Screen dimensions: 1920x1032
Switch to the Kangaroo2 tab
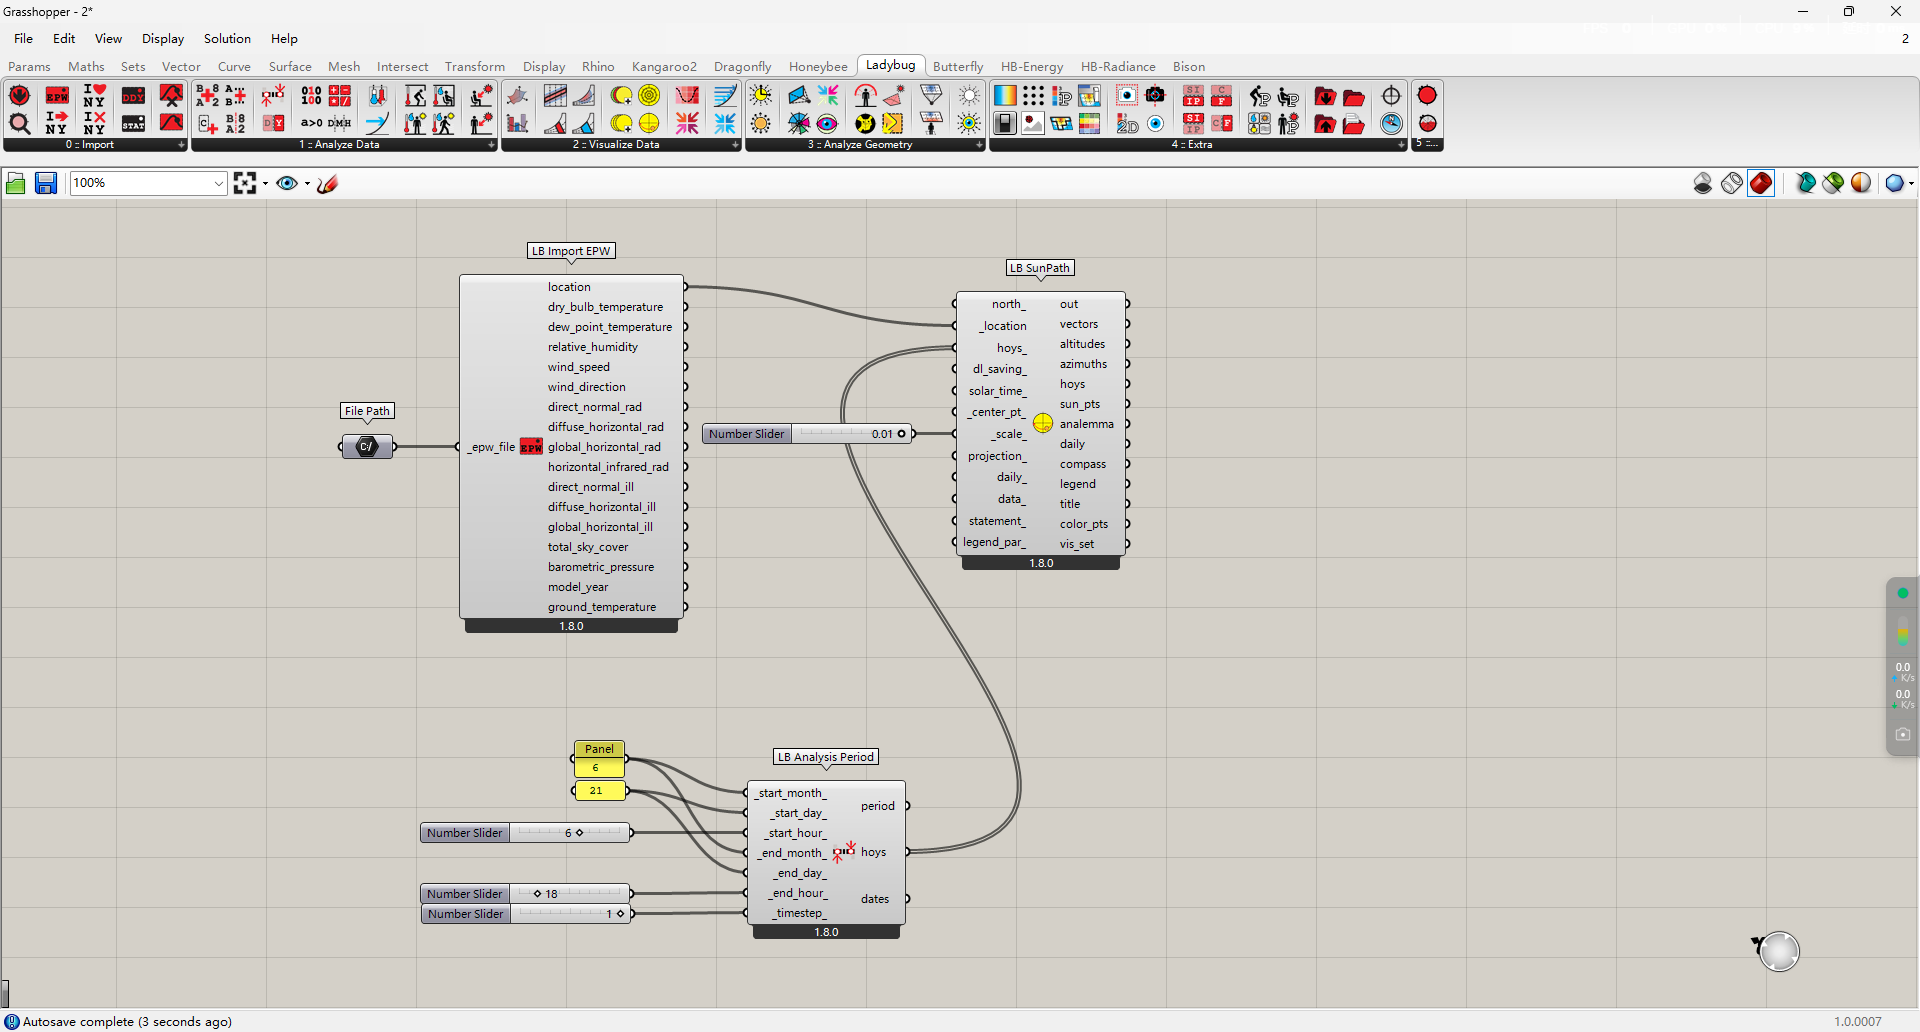(x=664, y=67)
